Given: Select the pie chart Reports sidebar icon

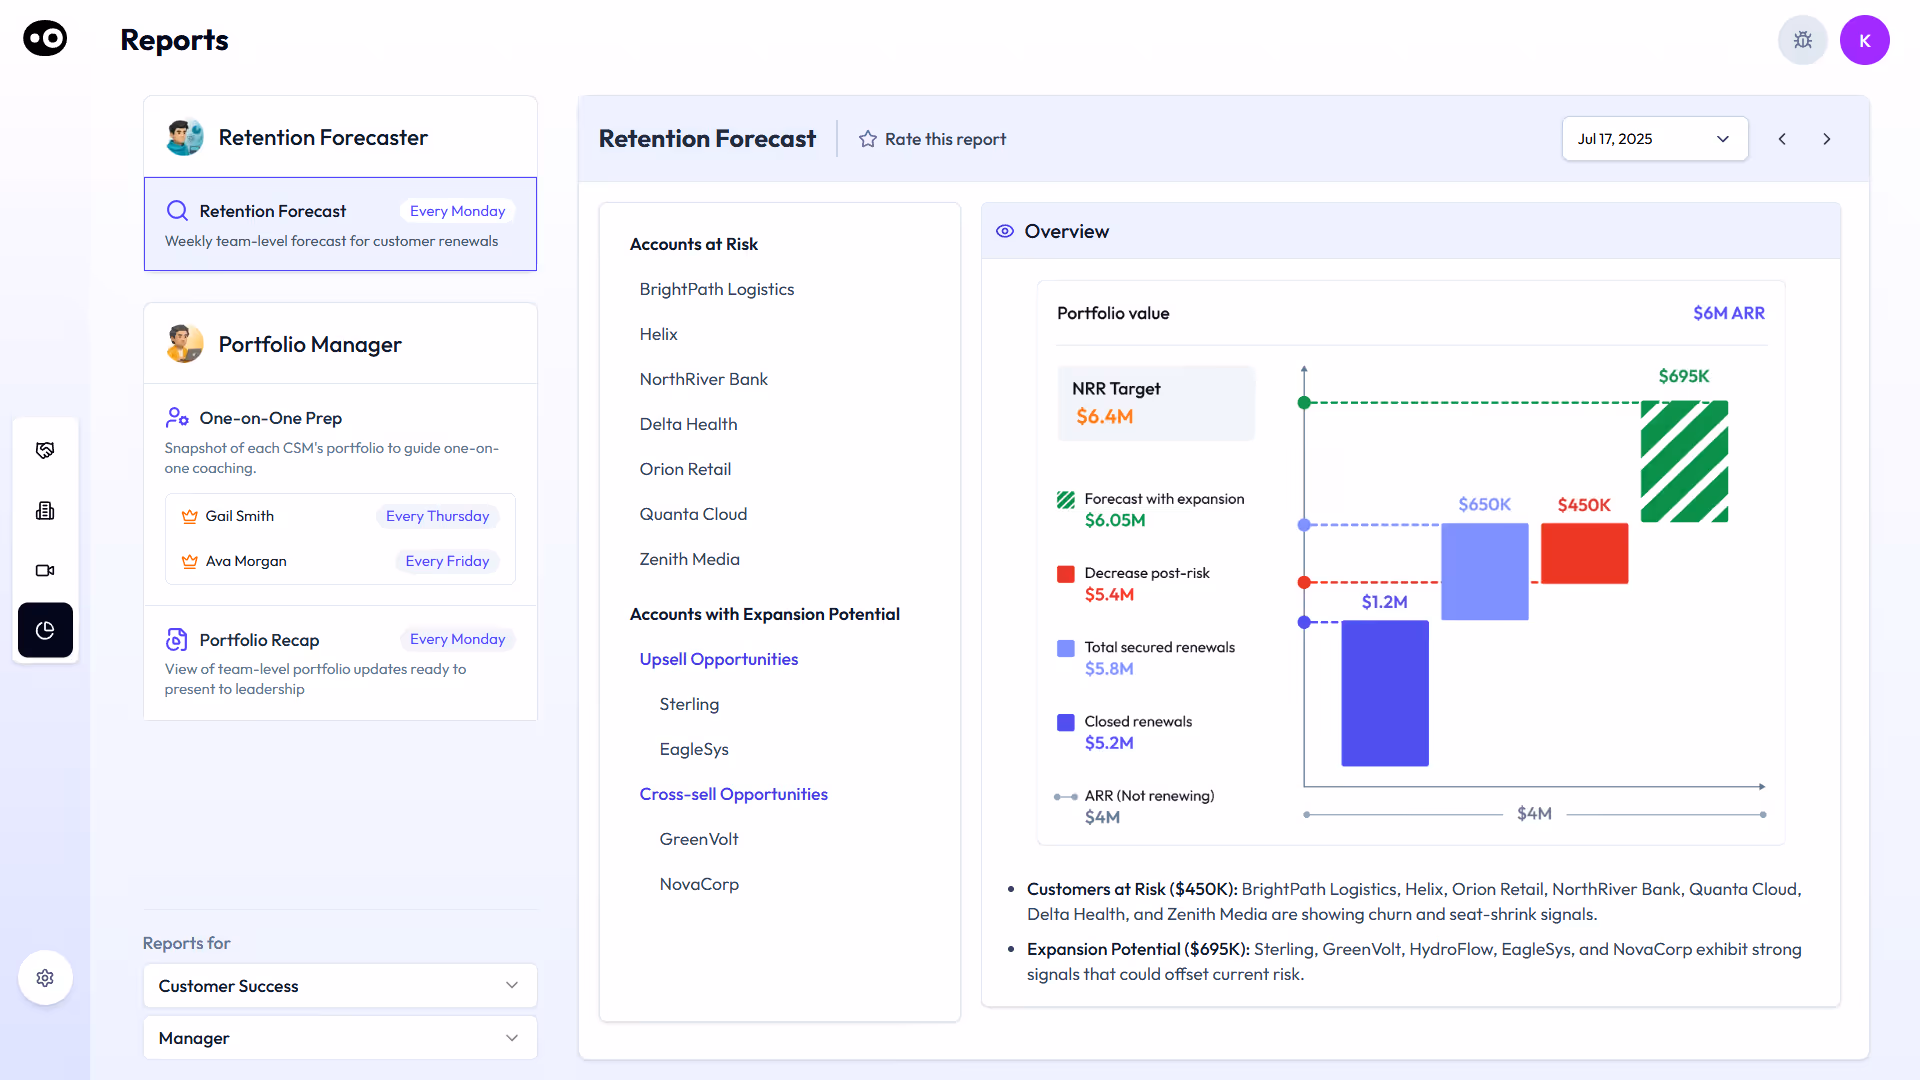Looking at the screenshot, I should [x=45, y=630].
